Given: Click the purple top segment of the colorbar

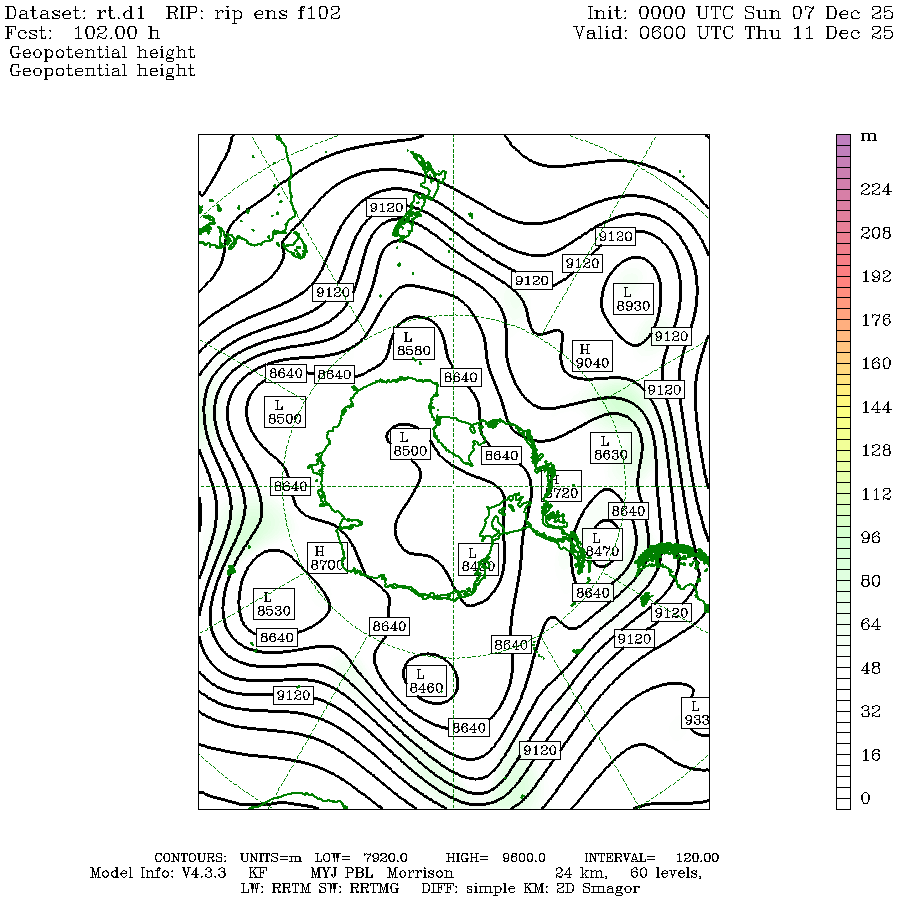Looking at the screenshot, I should coord(843,140).
